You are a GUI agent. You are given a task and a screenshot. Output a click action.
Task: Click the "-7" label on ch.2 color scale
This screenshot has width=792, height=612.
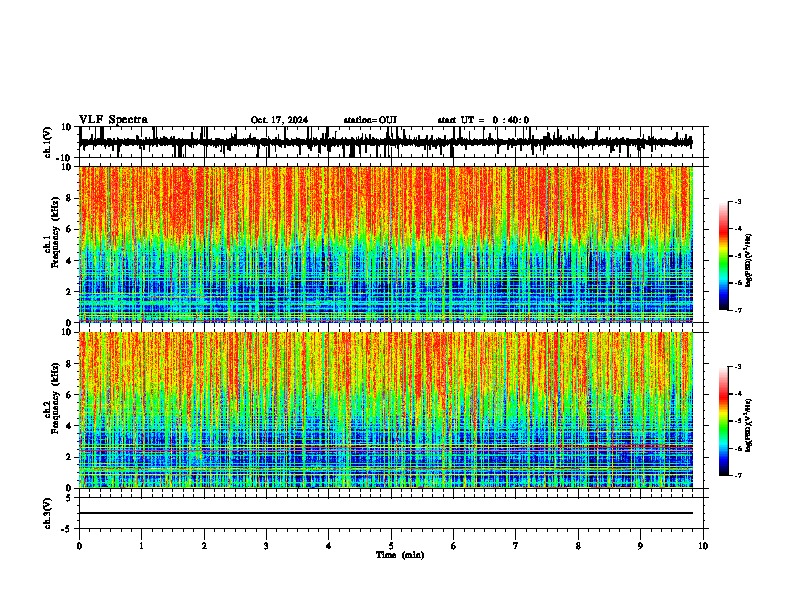click(738, 475)
